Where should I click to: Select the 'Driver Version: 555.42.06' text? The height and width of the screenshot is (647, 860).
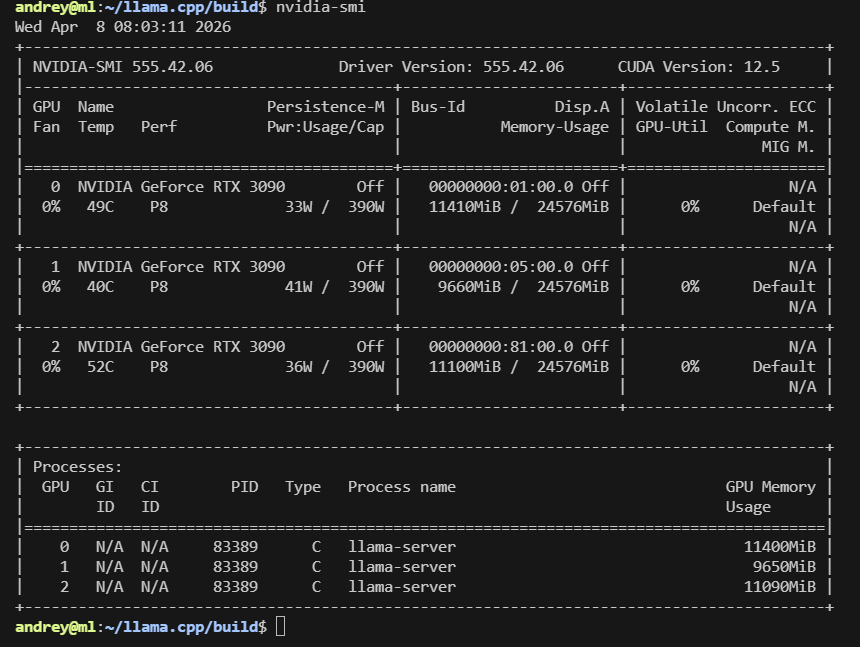pyautogui.click(x=451, y=67)
